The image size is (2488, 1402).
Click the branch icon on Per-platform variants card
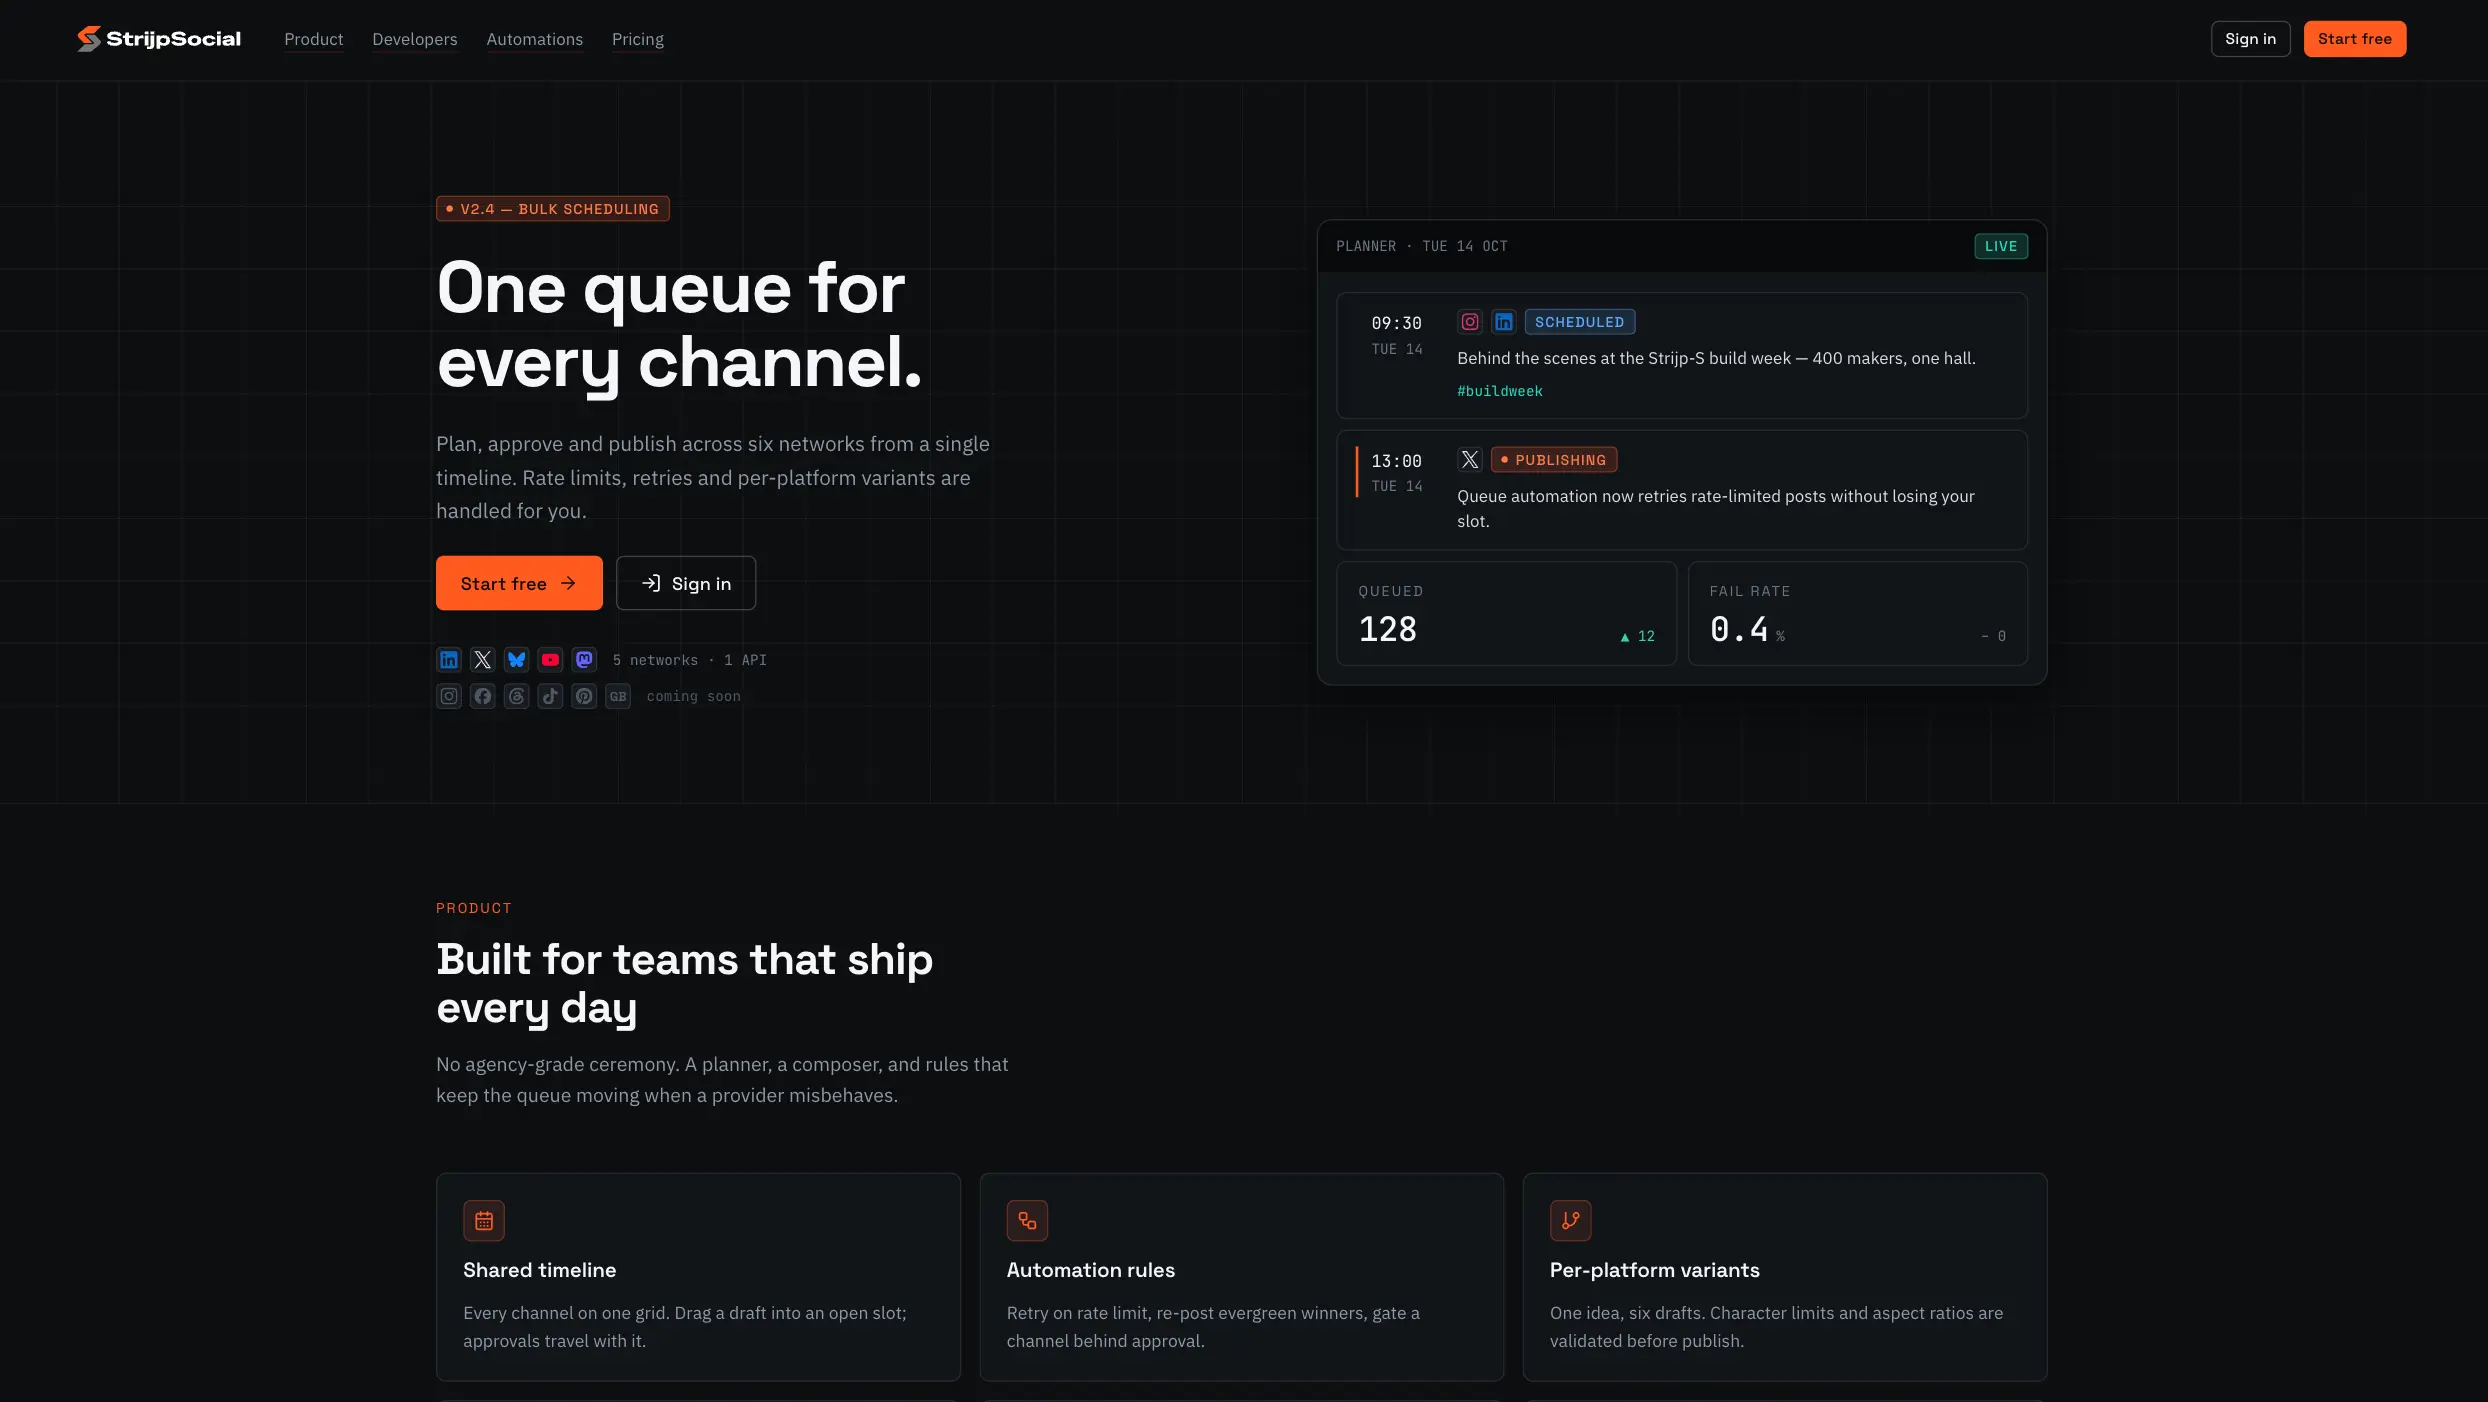pyautogui.click(x=1571, y=1221)
